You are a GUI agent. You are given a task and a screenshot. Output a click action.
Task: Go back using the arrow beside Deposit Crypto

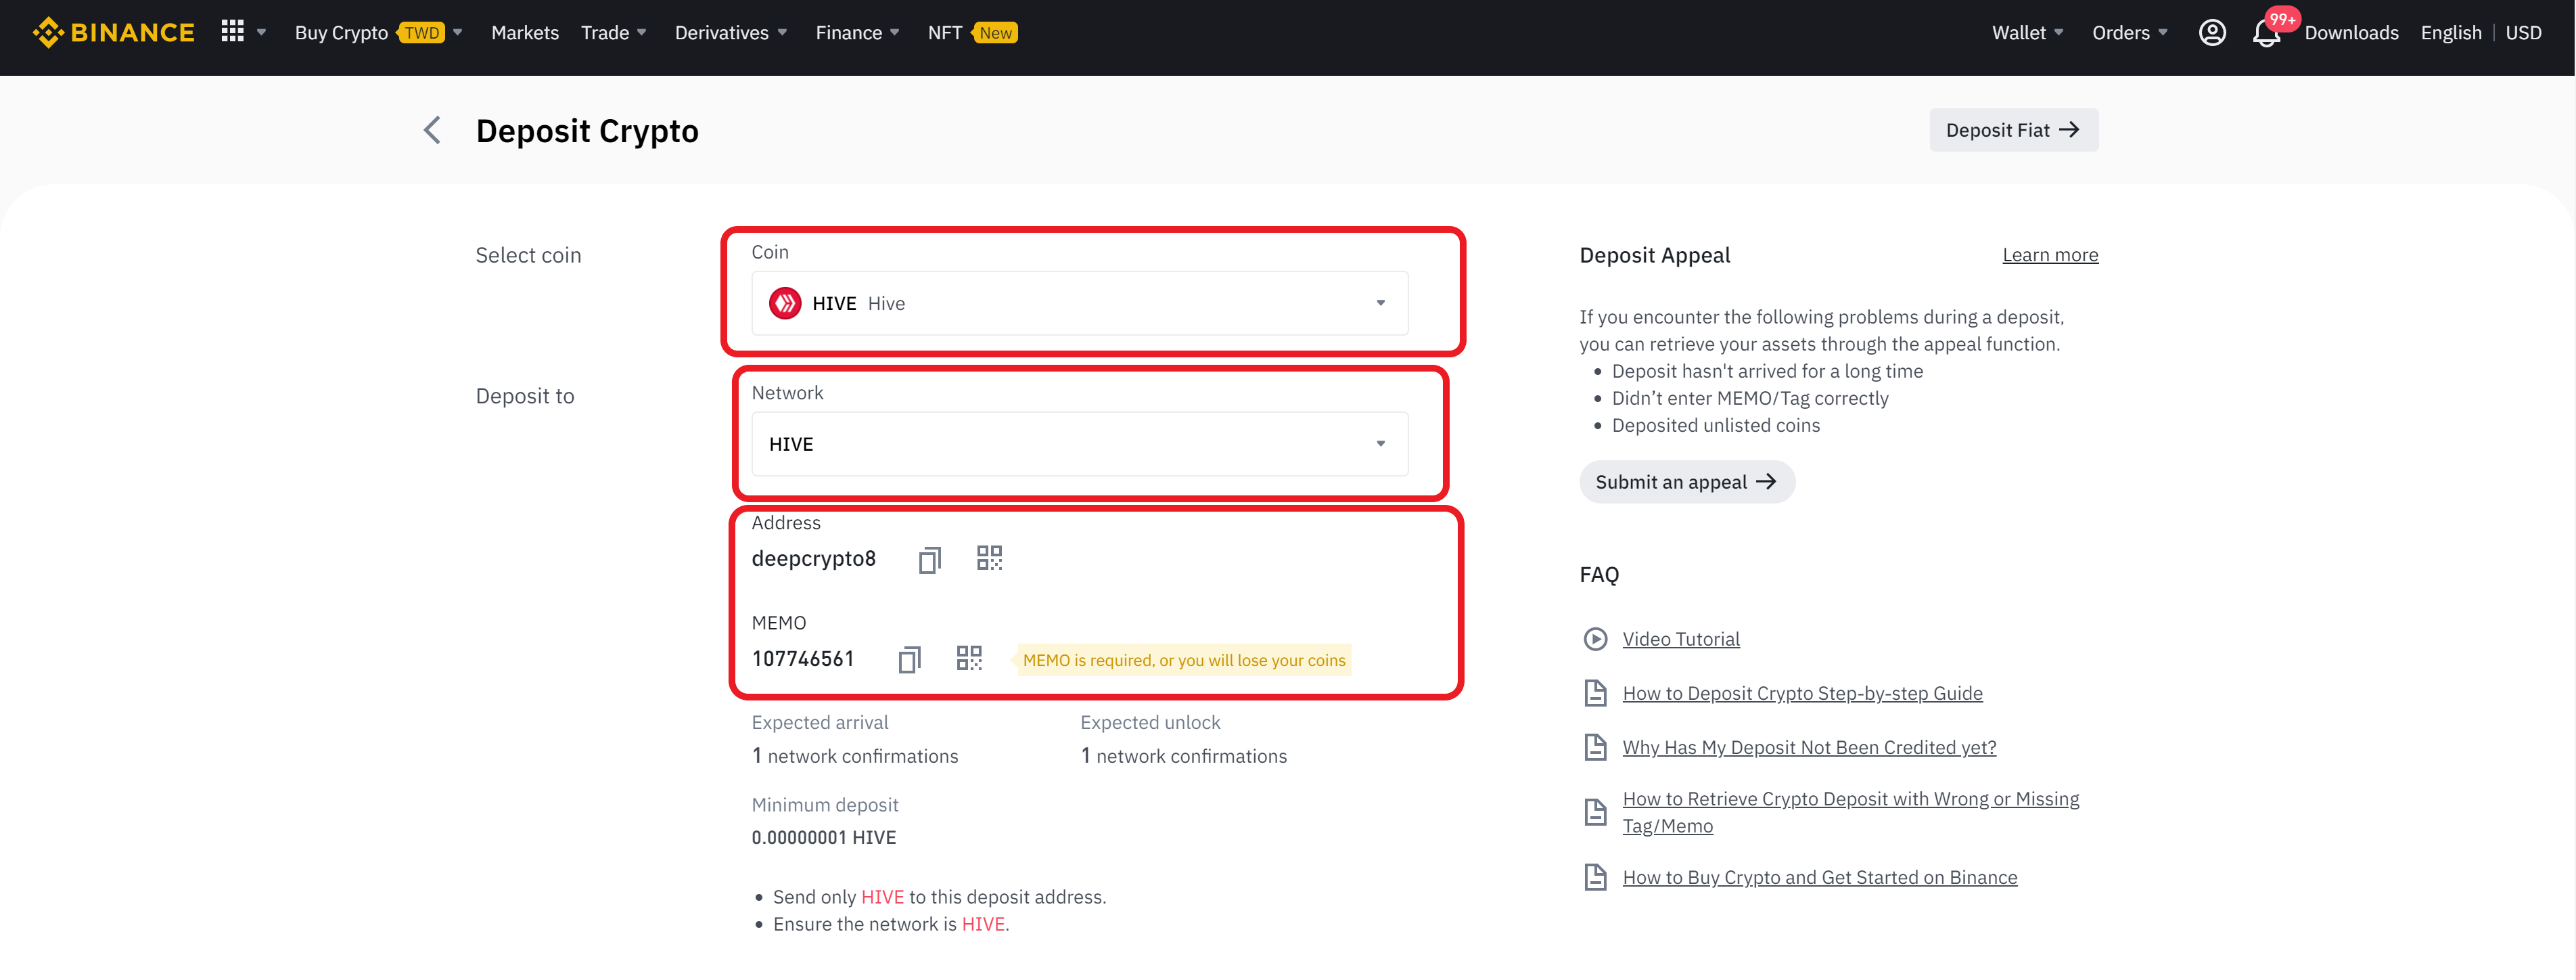(432, 130)
